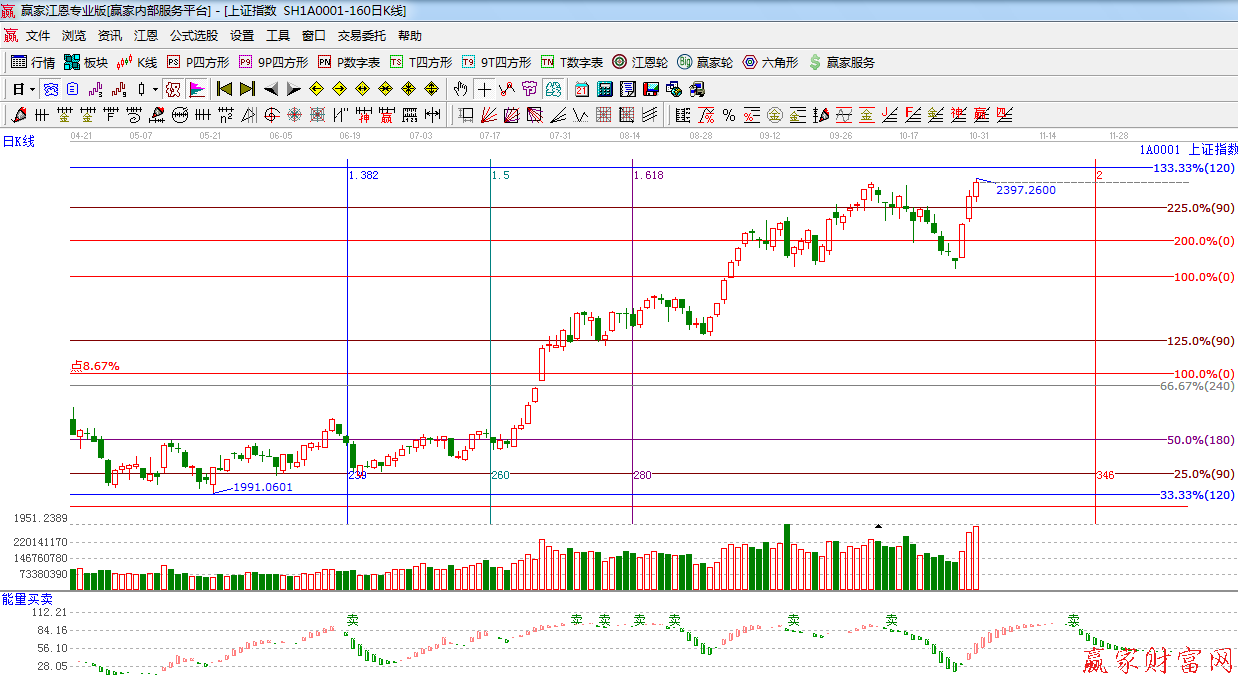The image size is (1238, 685).
Task: Open the 交易委托 menu
Action: pyautogui.click(x=361, y=36)
